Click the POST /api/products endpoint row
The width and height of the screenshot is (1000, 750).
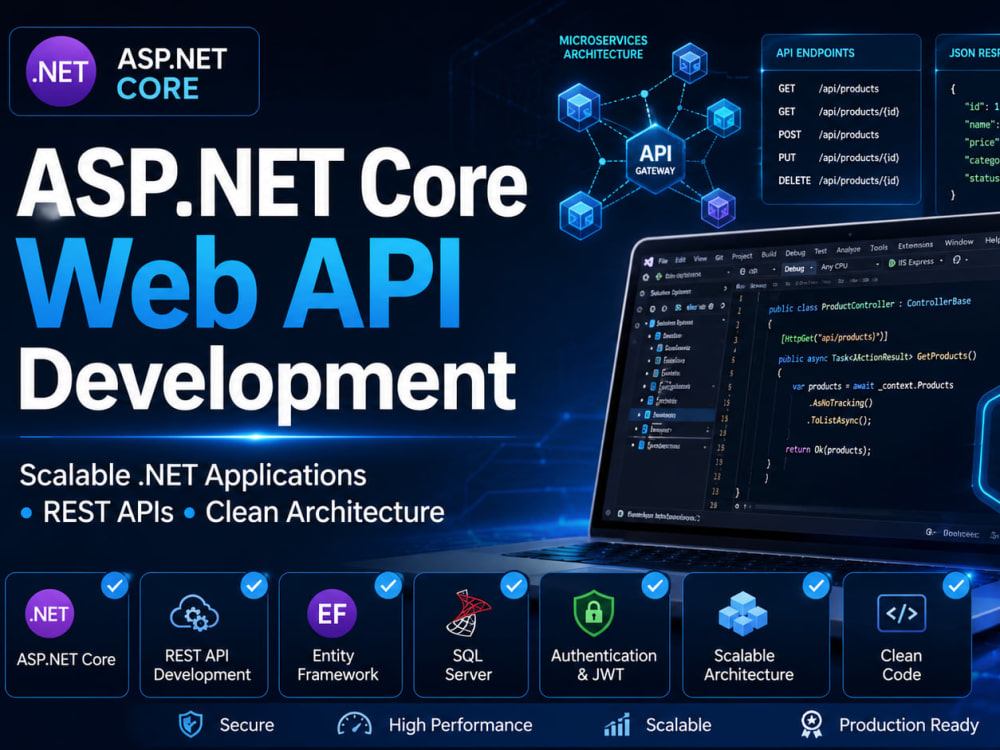point(828,135)
